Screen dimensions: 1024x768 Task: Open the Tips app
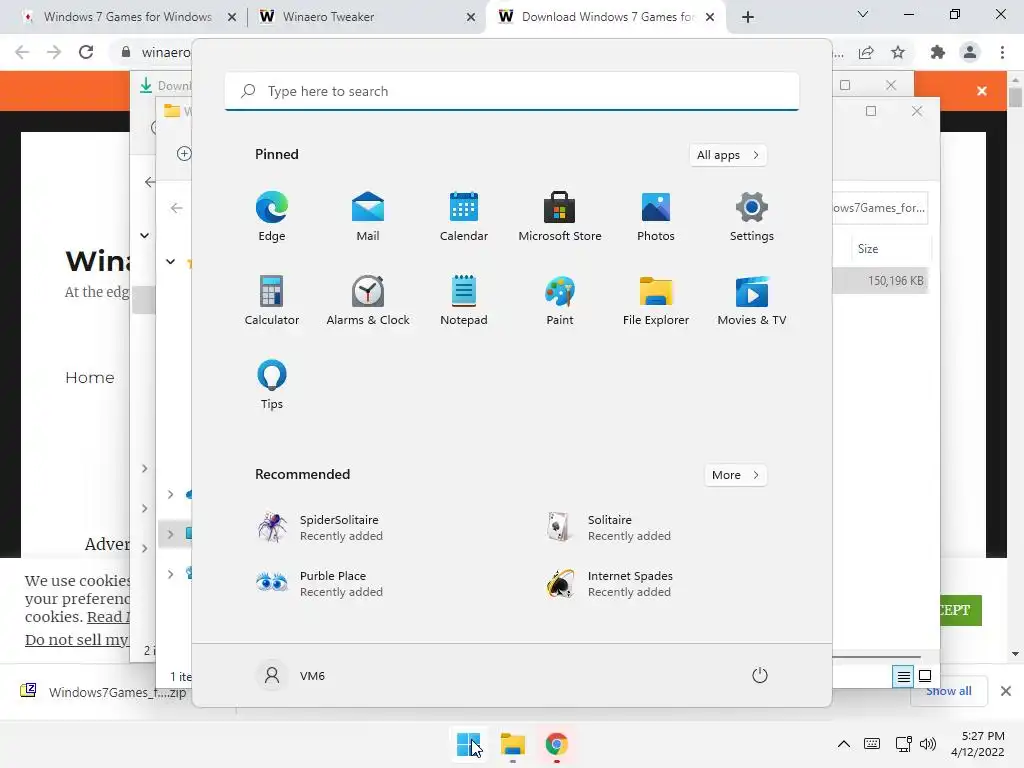[x=272, y=385]
